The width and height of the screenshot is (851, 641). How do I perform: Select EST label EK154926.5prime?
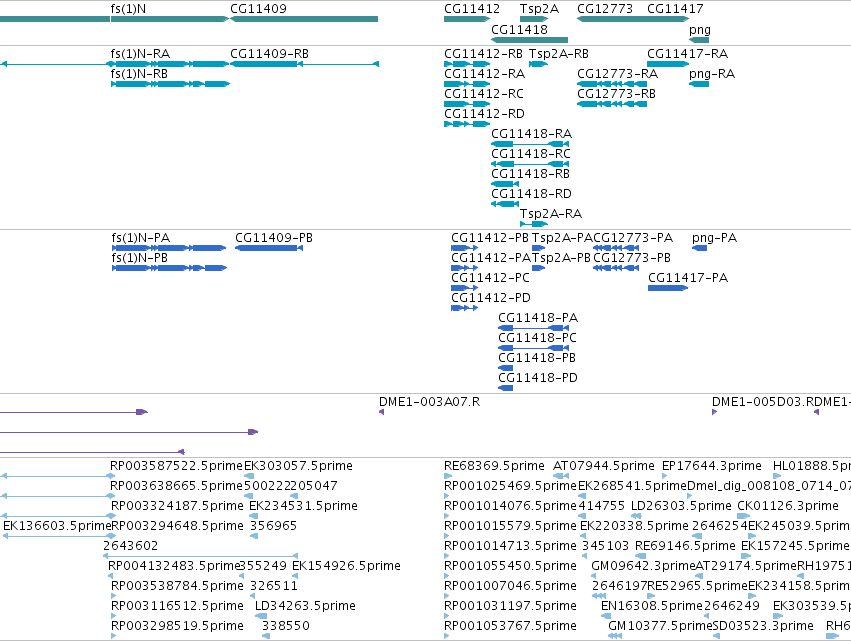pos(346,566)
